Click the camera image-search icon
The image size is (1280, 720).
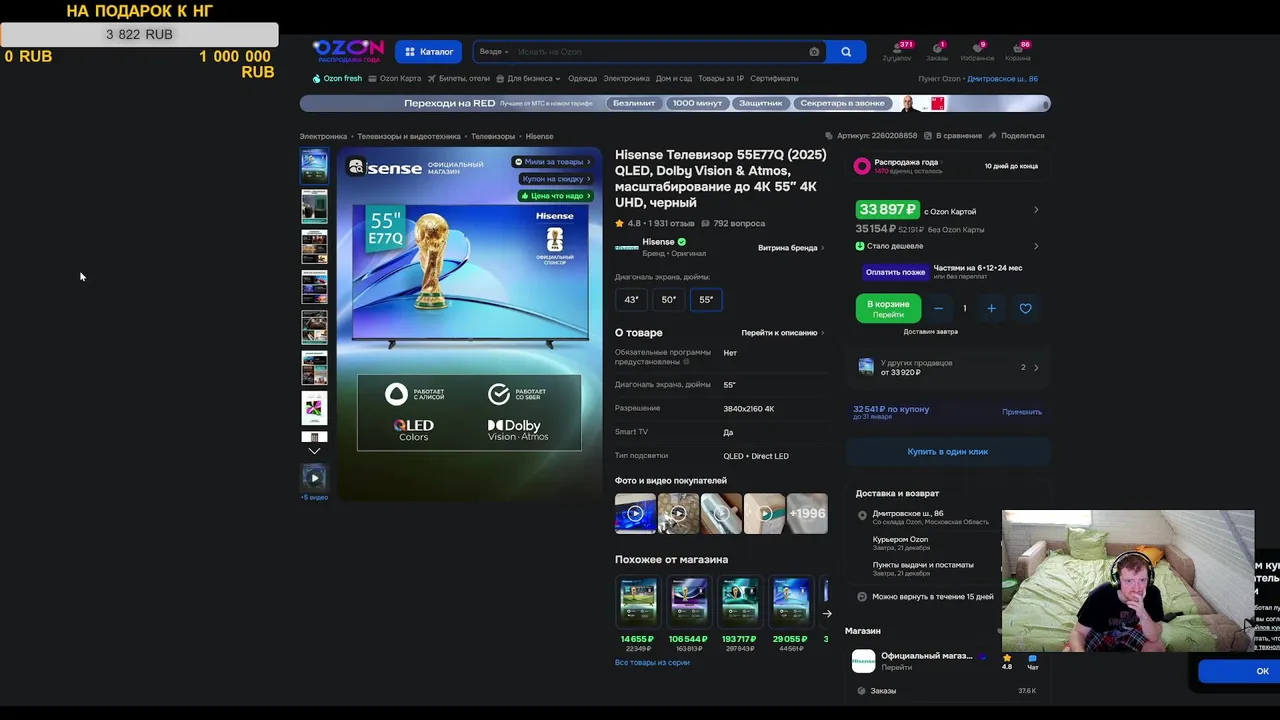click(814, 52)
